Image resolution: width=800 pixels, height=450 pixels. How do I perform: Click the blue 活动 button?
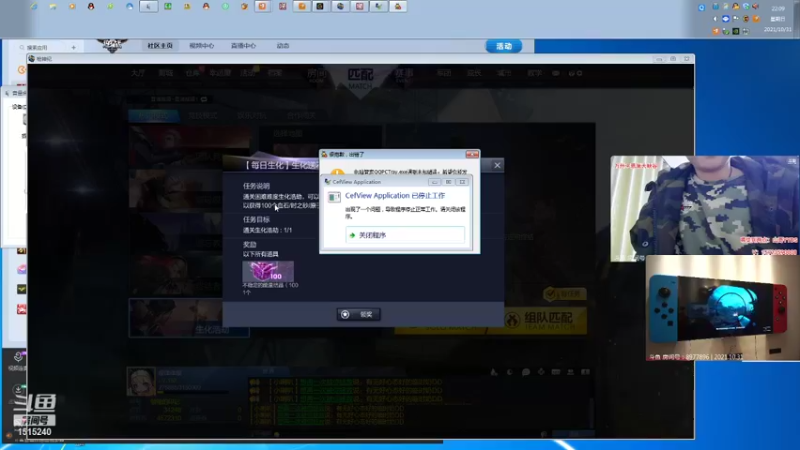point(504,46)
